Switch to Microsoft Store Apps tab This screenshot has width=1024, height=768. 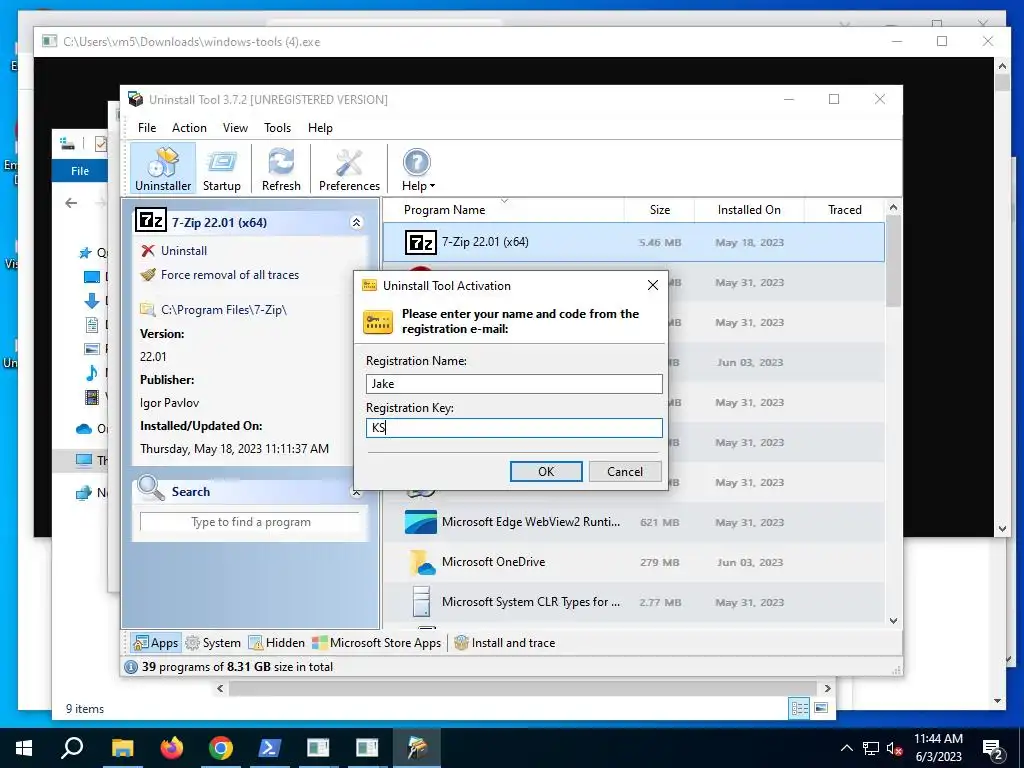[377, 643]
